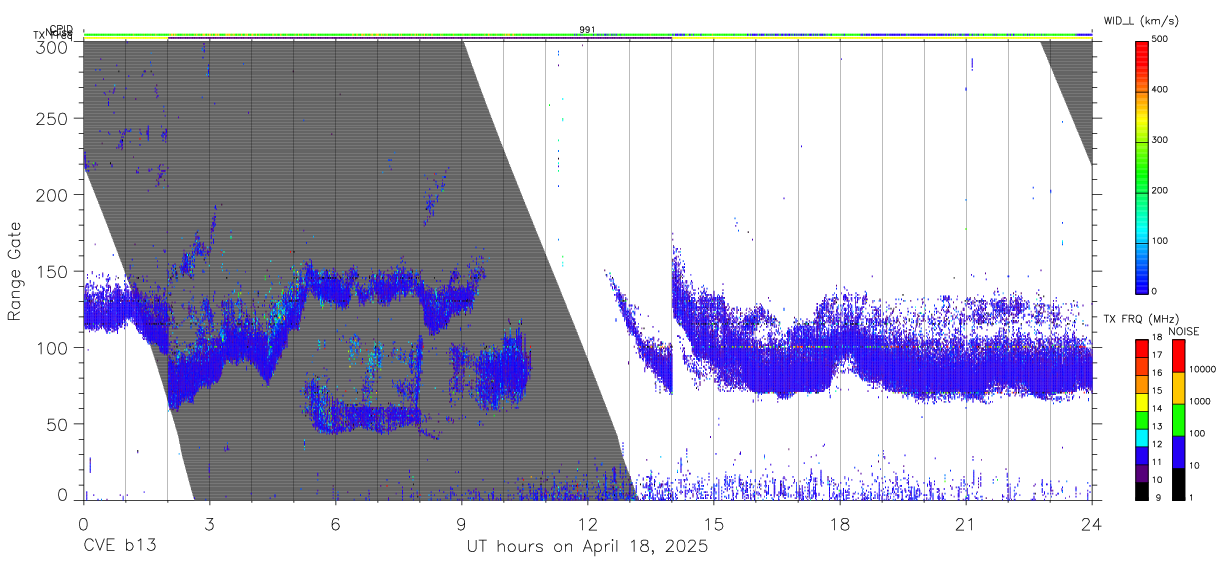Click the '14' tick on TX FRQ legend

point(1156,409)
